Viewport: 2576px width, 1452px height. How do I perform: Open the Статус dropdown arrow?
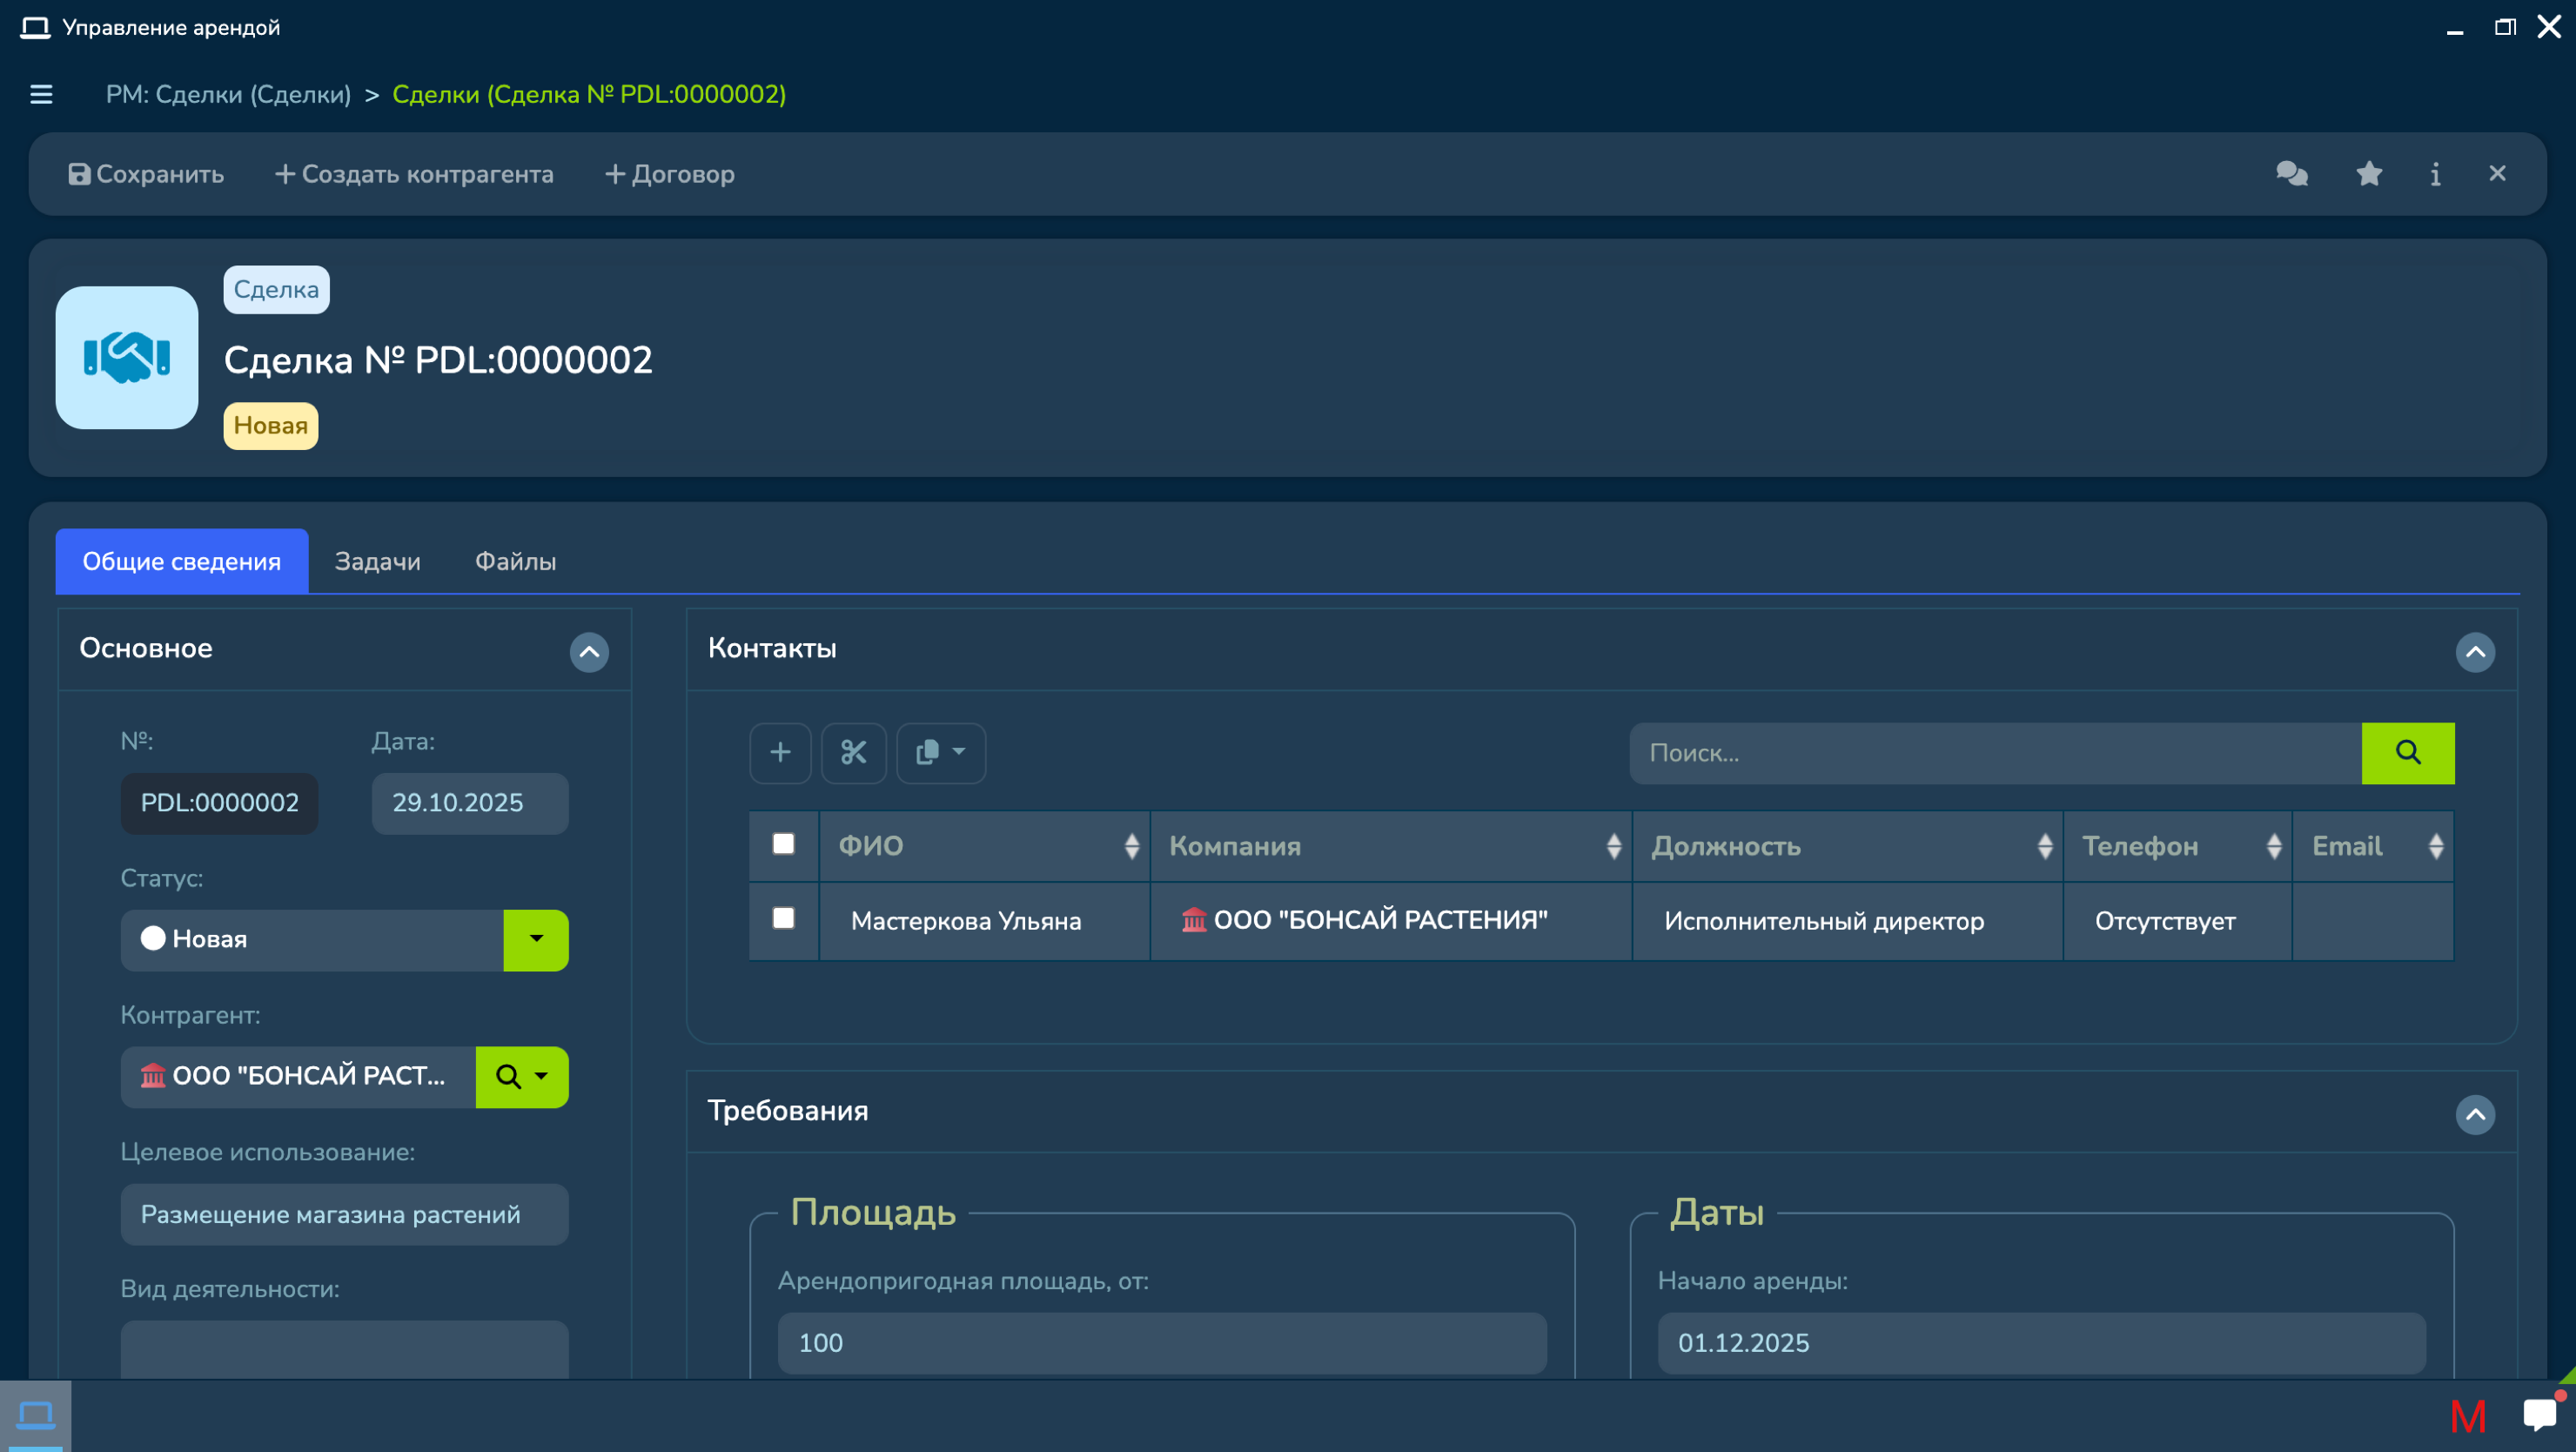point(536,939)
